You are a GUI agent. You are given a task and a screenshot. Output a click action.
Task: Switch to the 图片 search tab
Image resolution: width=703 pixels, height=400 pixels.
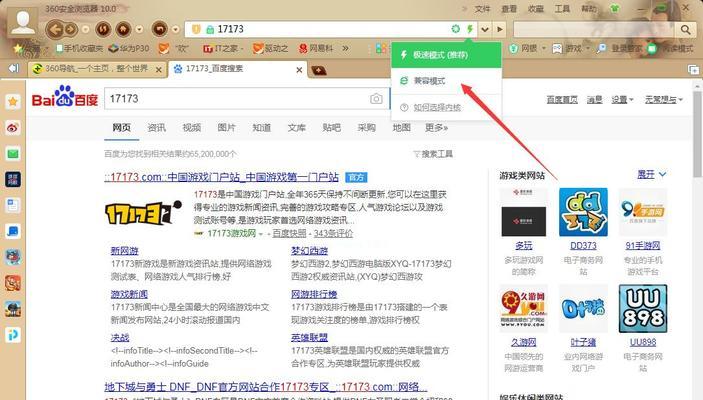point(226,128)
